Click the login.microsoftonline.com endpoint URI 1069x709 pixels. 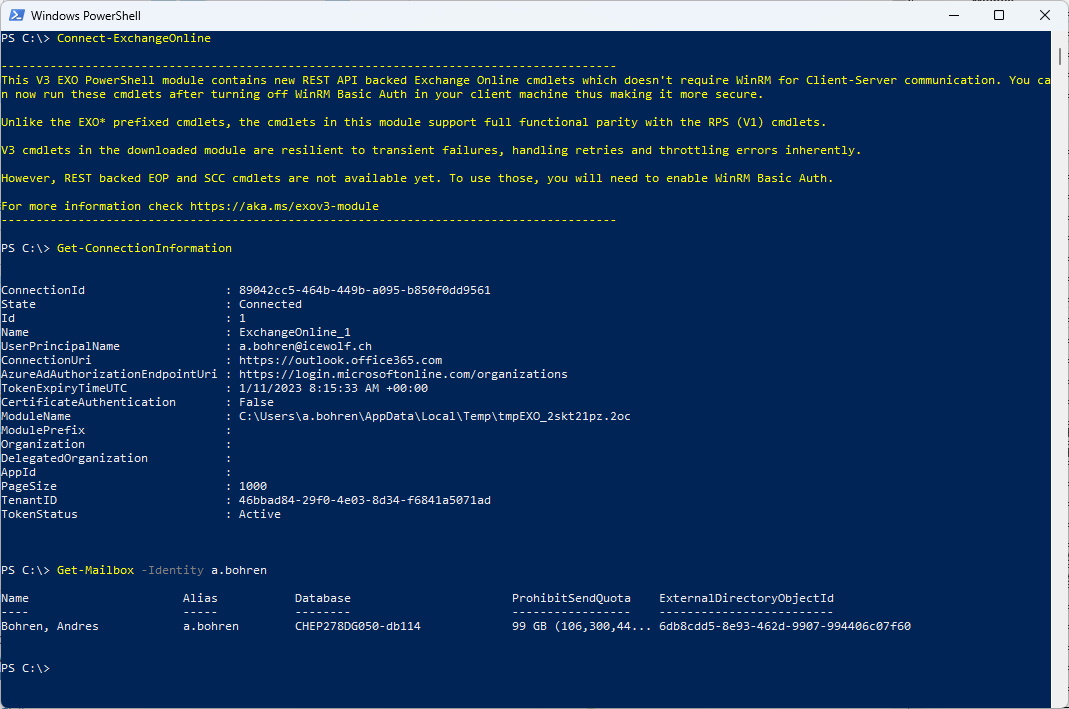point(403,374)
